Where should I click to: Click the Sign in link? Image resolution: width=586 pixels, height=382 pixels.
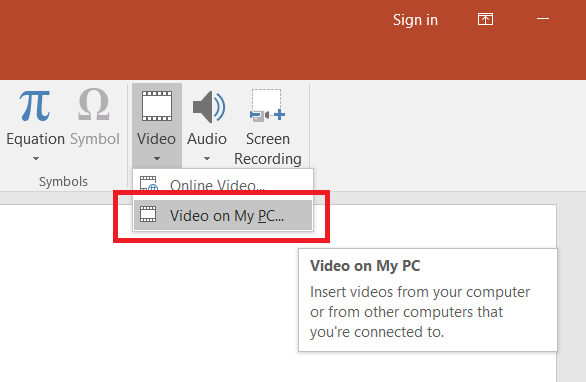pos(415,20)
